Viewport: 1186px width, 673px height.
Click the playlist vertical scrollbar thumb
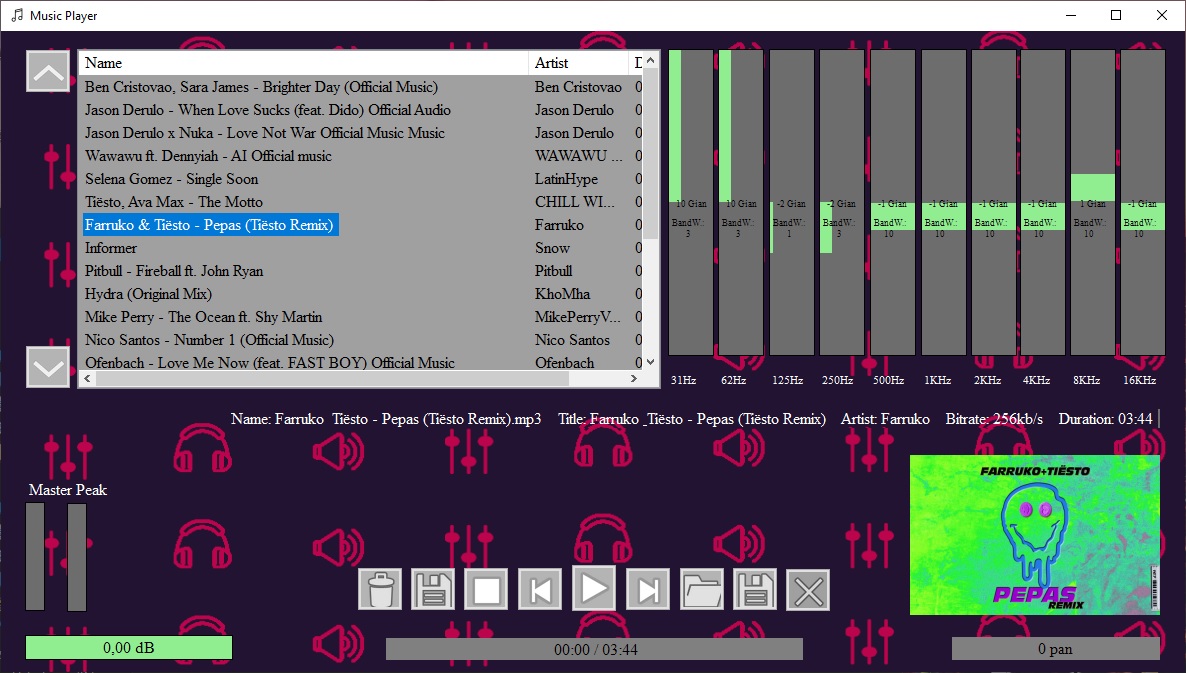650,153
